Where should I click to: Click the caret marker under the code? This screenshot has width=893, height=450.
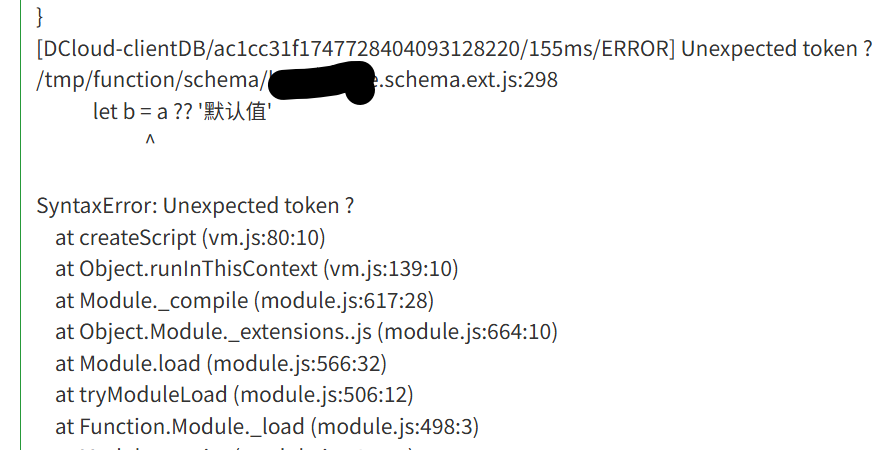pos(150,140)
